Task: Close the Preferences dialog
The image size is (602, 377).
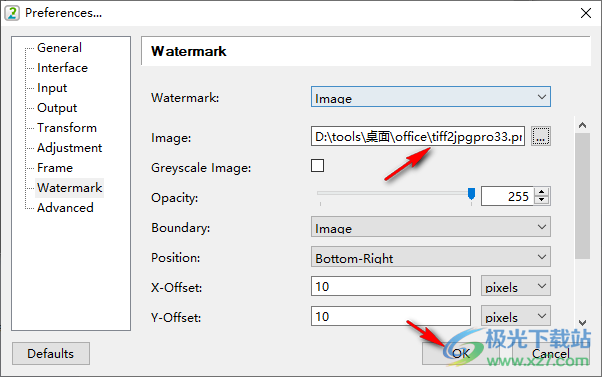Action: tap(586, 13)
